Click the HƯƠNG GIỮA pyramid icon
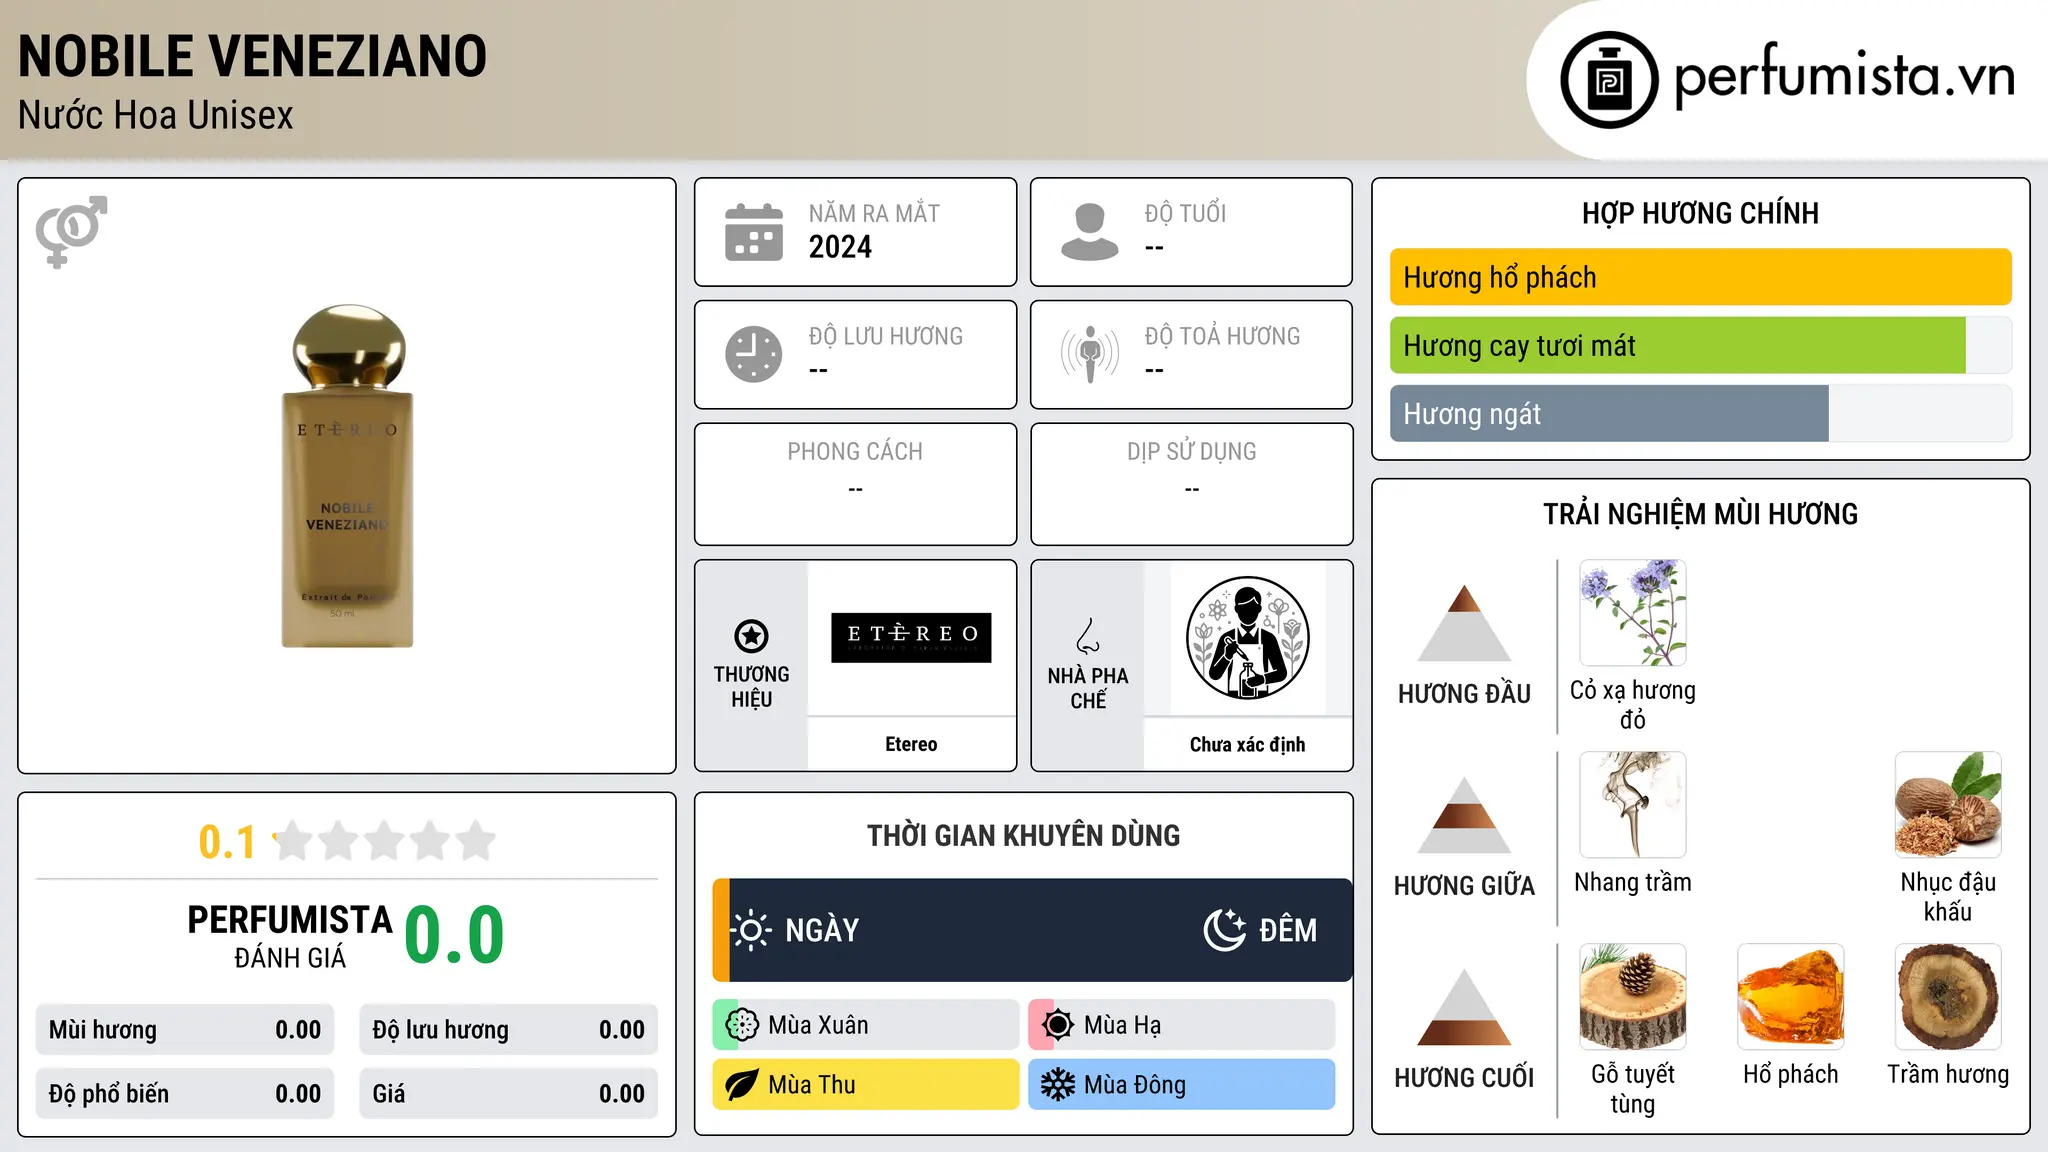Image resolution: width=2048 pixels, height=1152 pixels. pyautogui.click(x=1464, y=815)
